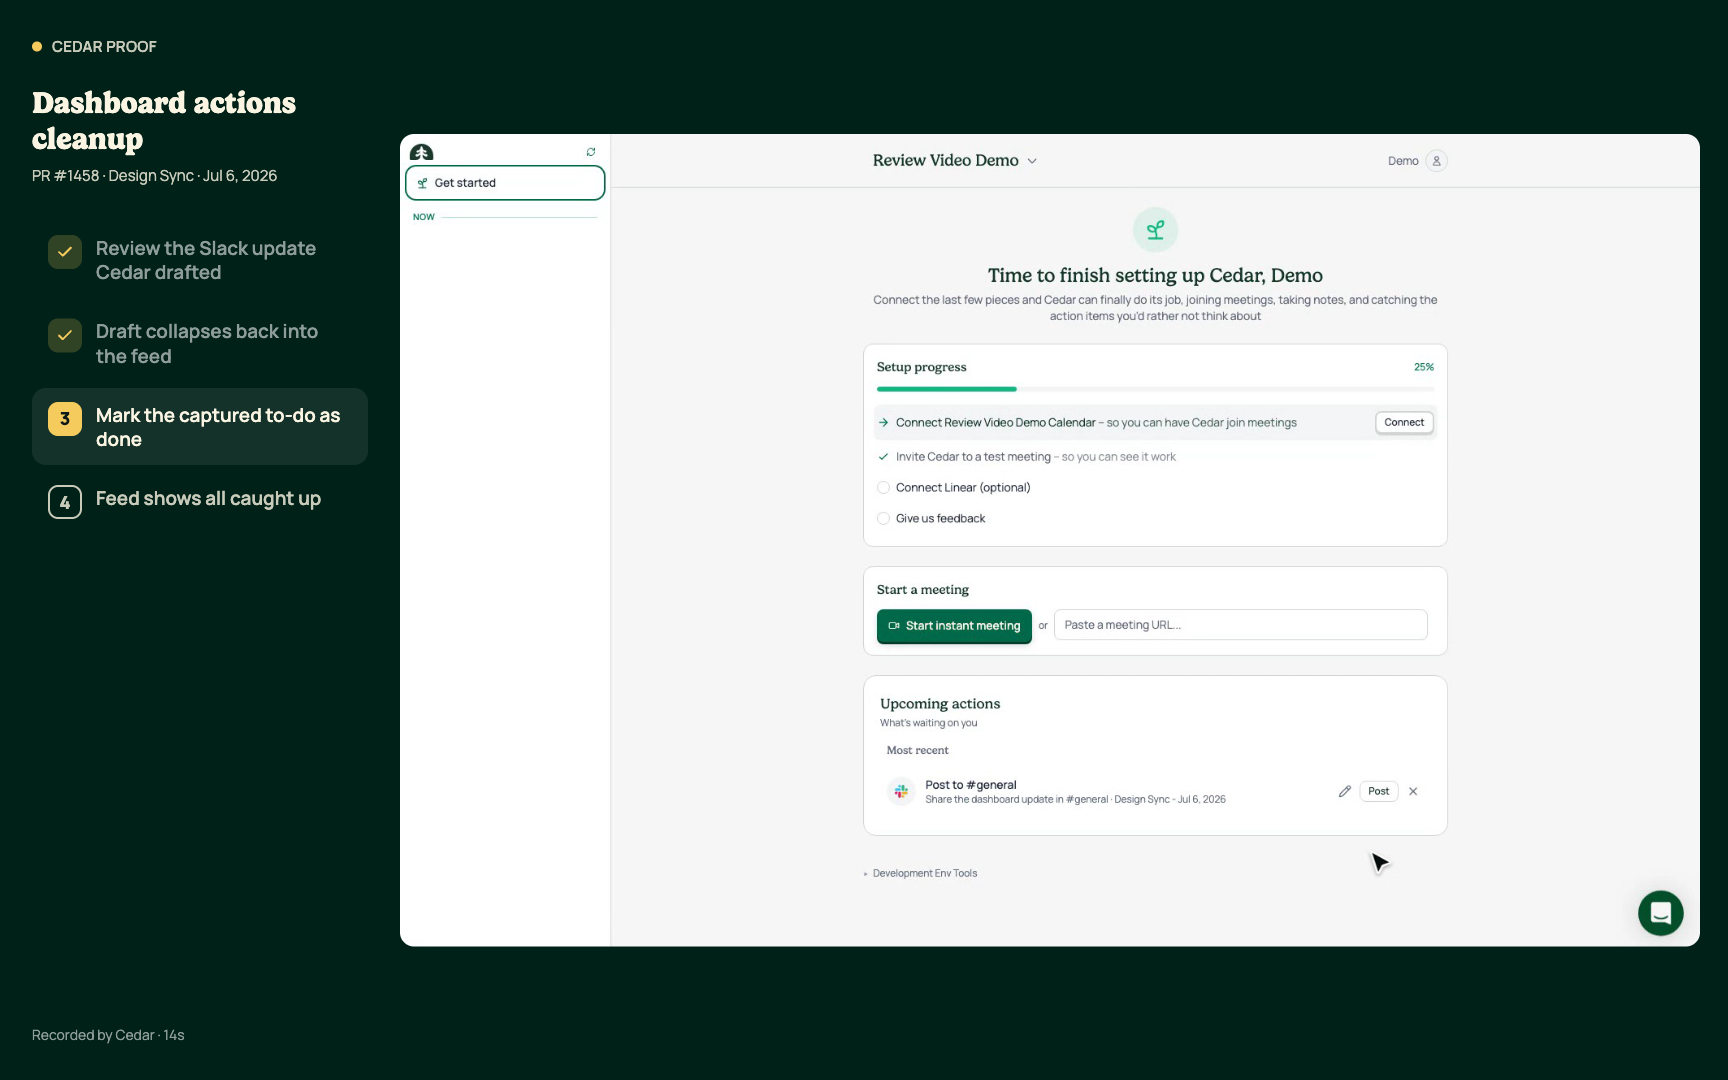Select step 'Review the Slack update Cedar drafted'

[200, 260]
